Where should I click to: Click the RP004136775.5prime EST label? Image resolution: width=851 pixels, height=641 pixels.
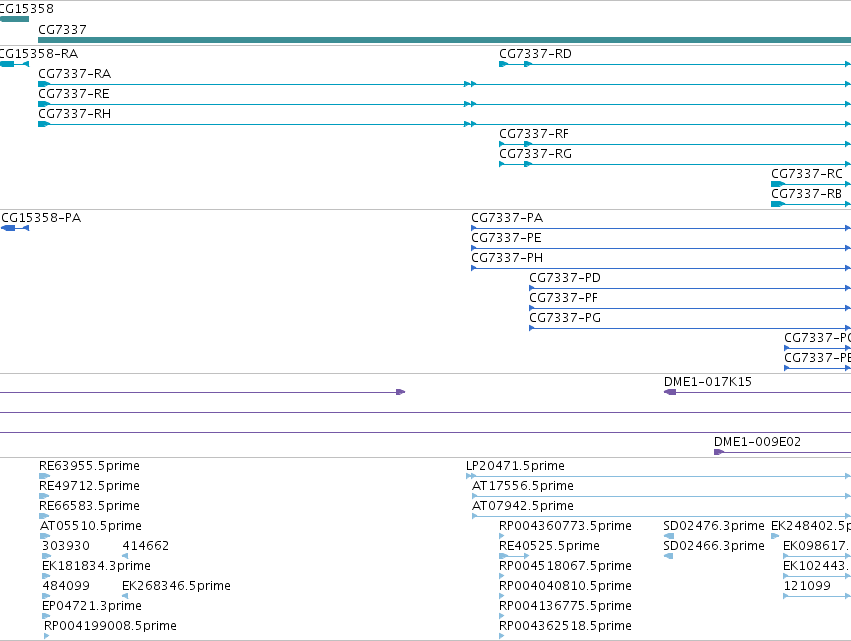point(565,606)
